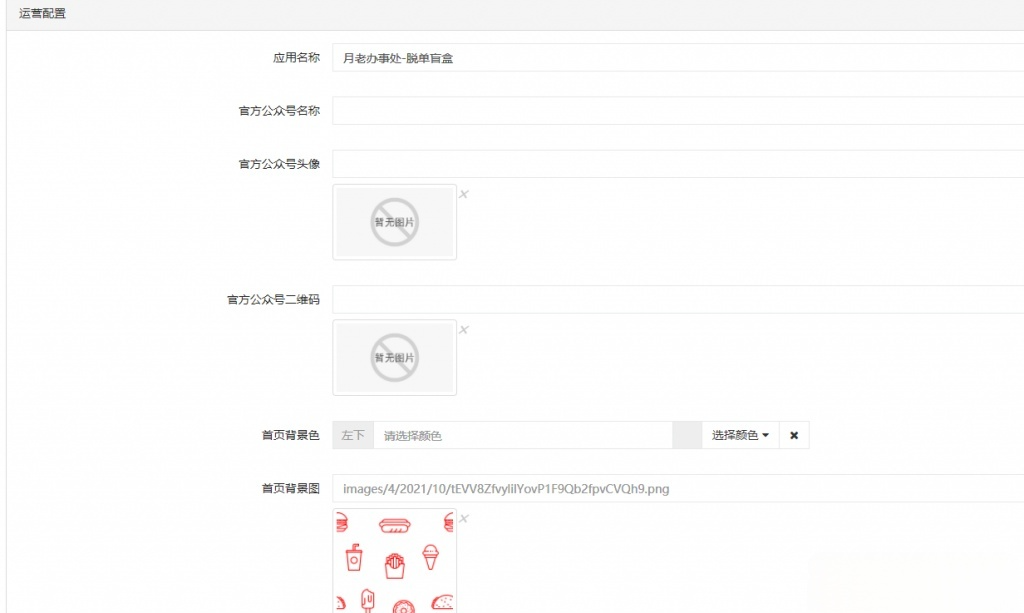The width and height of the screenshot is (1024, 613).
Task: Open the 选择颜色 color picker dropdown
Action: 740,435
